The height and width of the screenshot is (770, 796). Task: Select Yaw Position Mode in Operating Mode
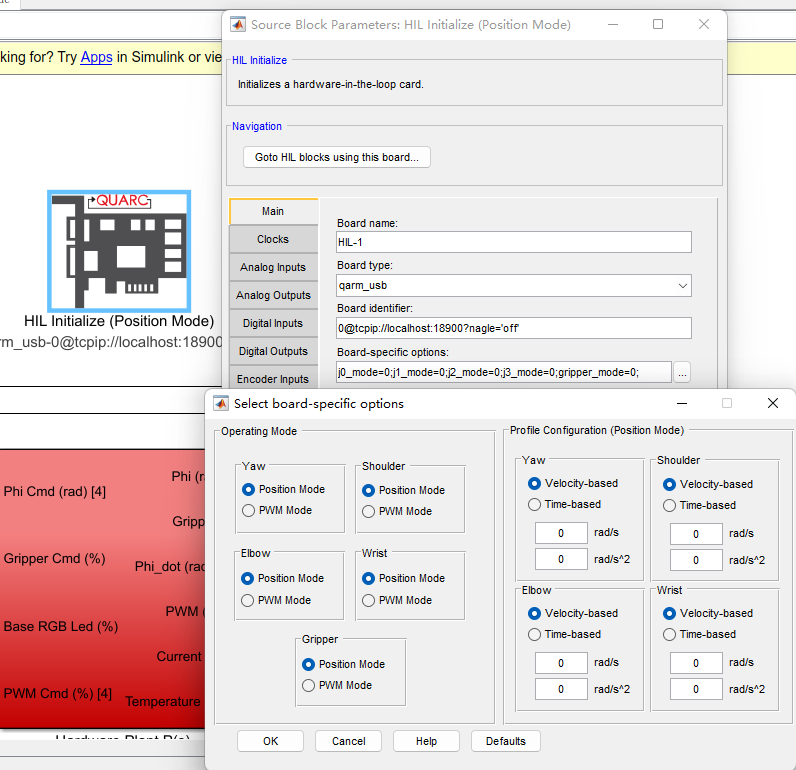(x=248, y=489)
